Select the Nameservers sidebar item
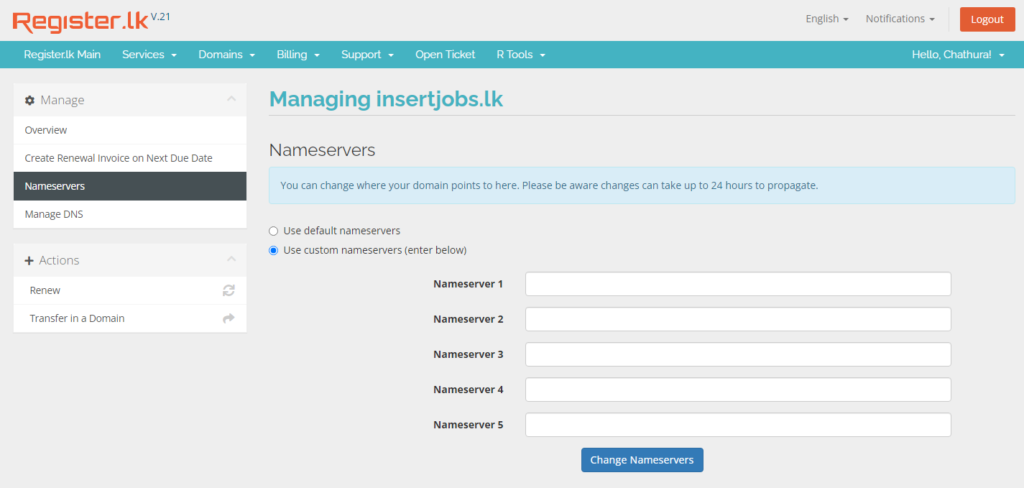The height and width of the screenshot is (488, 1024). pos(130,186)
